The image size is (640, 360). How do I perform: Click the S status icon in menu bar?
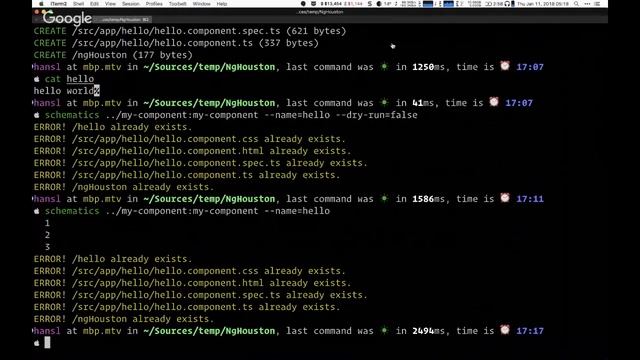tap(370, 4)
